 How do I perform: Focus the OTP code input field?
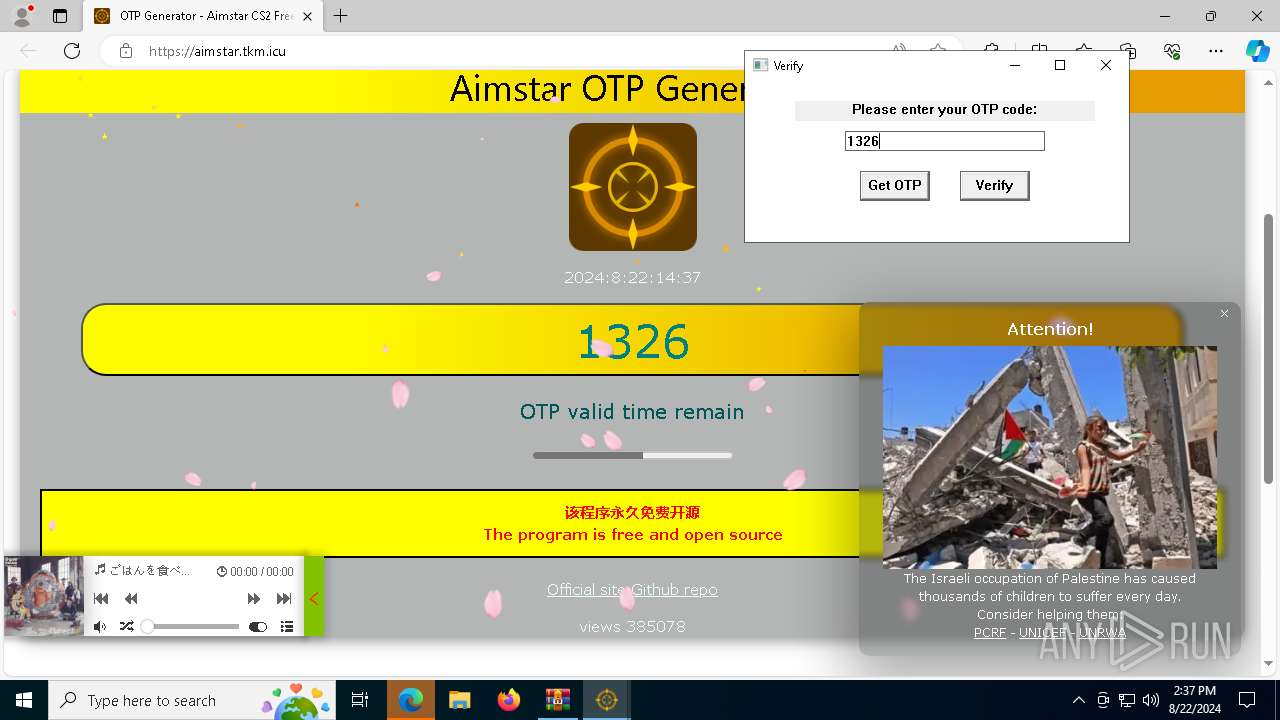pos(944,141)
